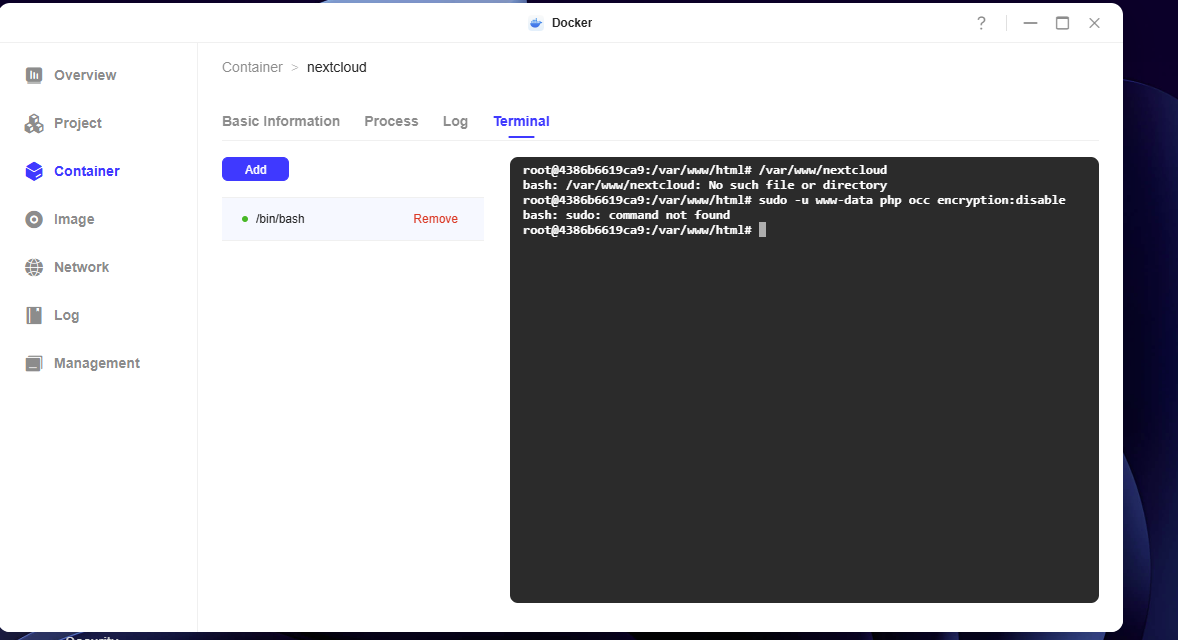Open the Image section label
Viewport: 1178px width, 640px height.
(74, 219)
